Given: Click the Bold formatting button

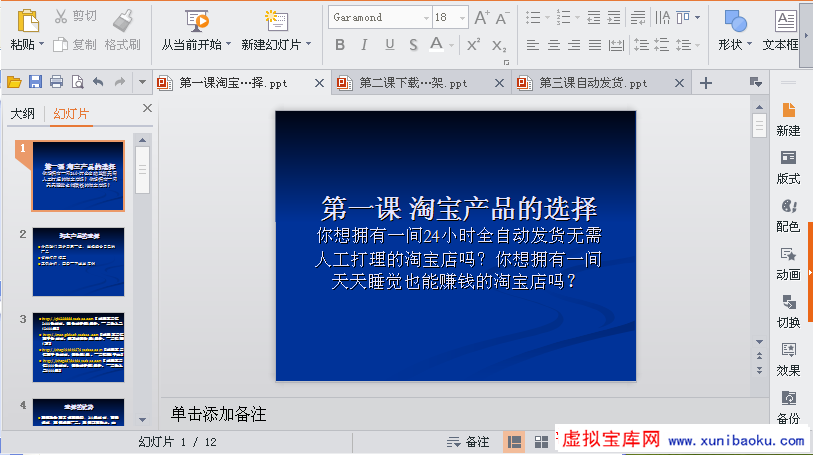Looking at the screenshot, I should pos(340,45).
